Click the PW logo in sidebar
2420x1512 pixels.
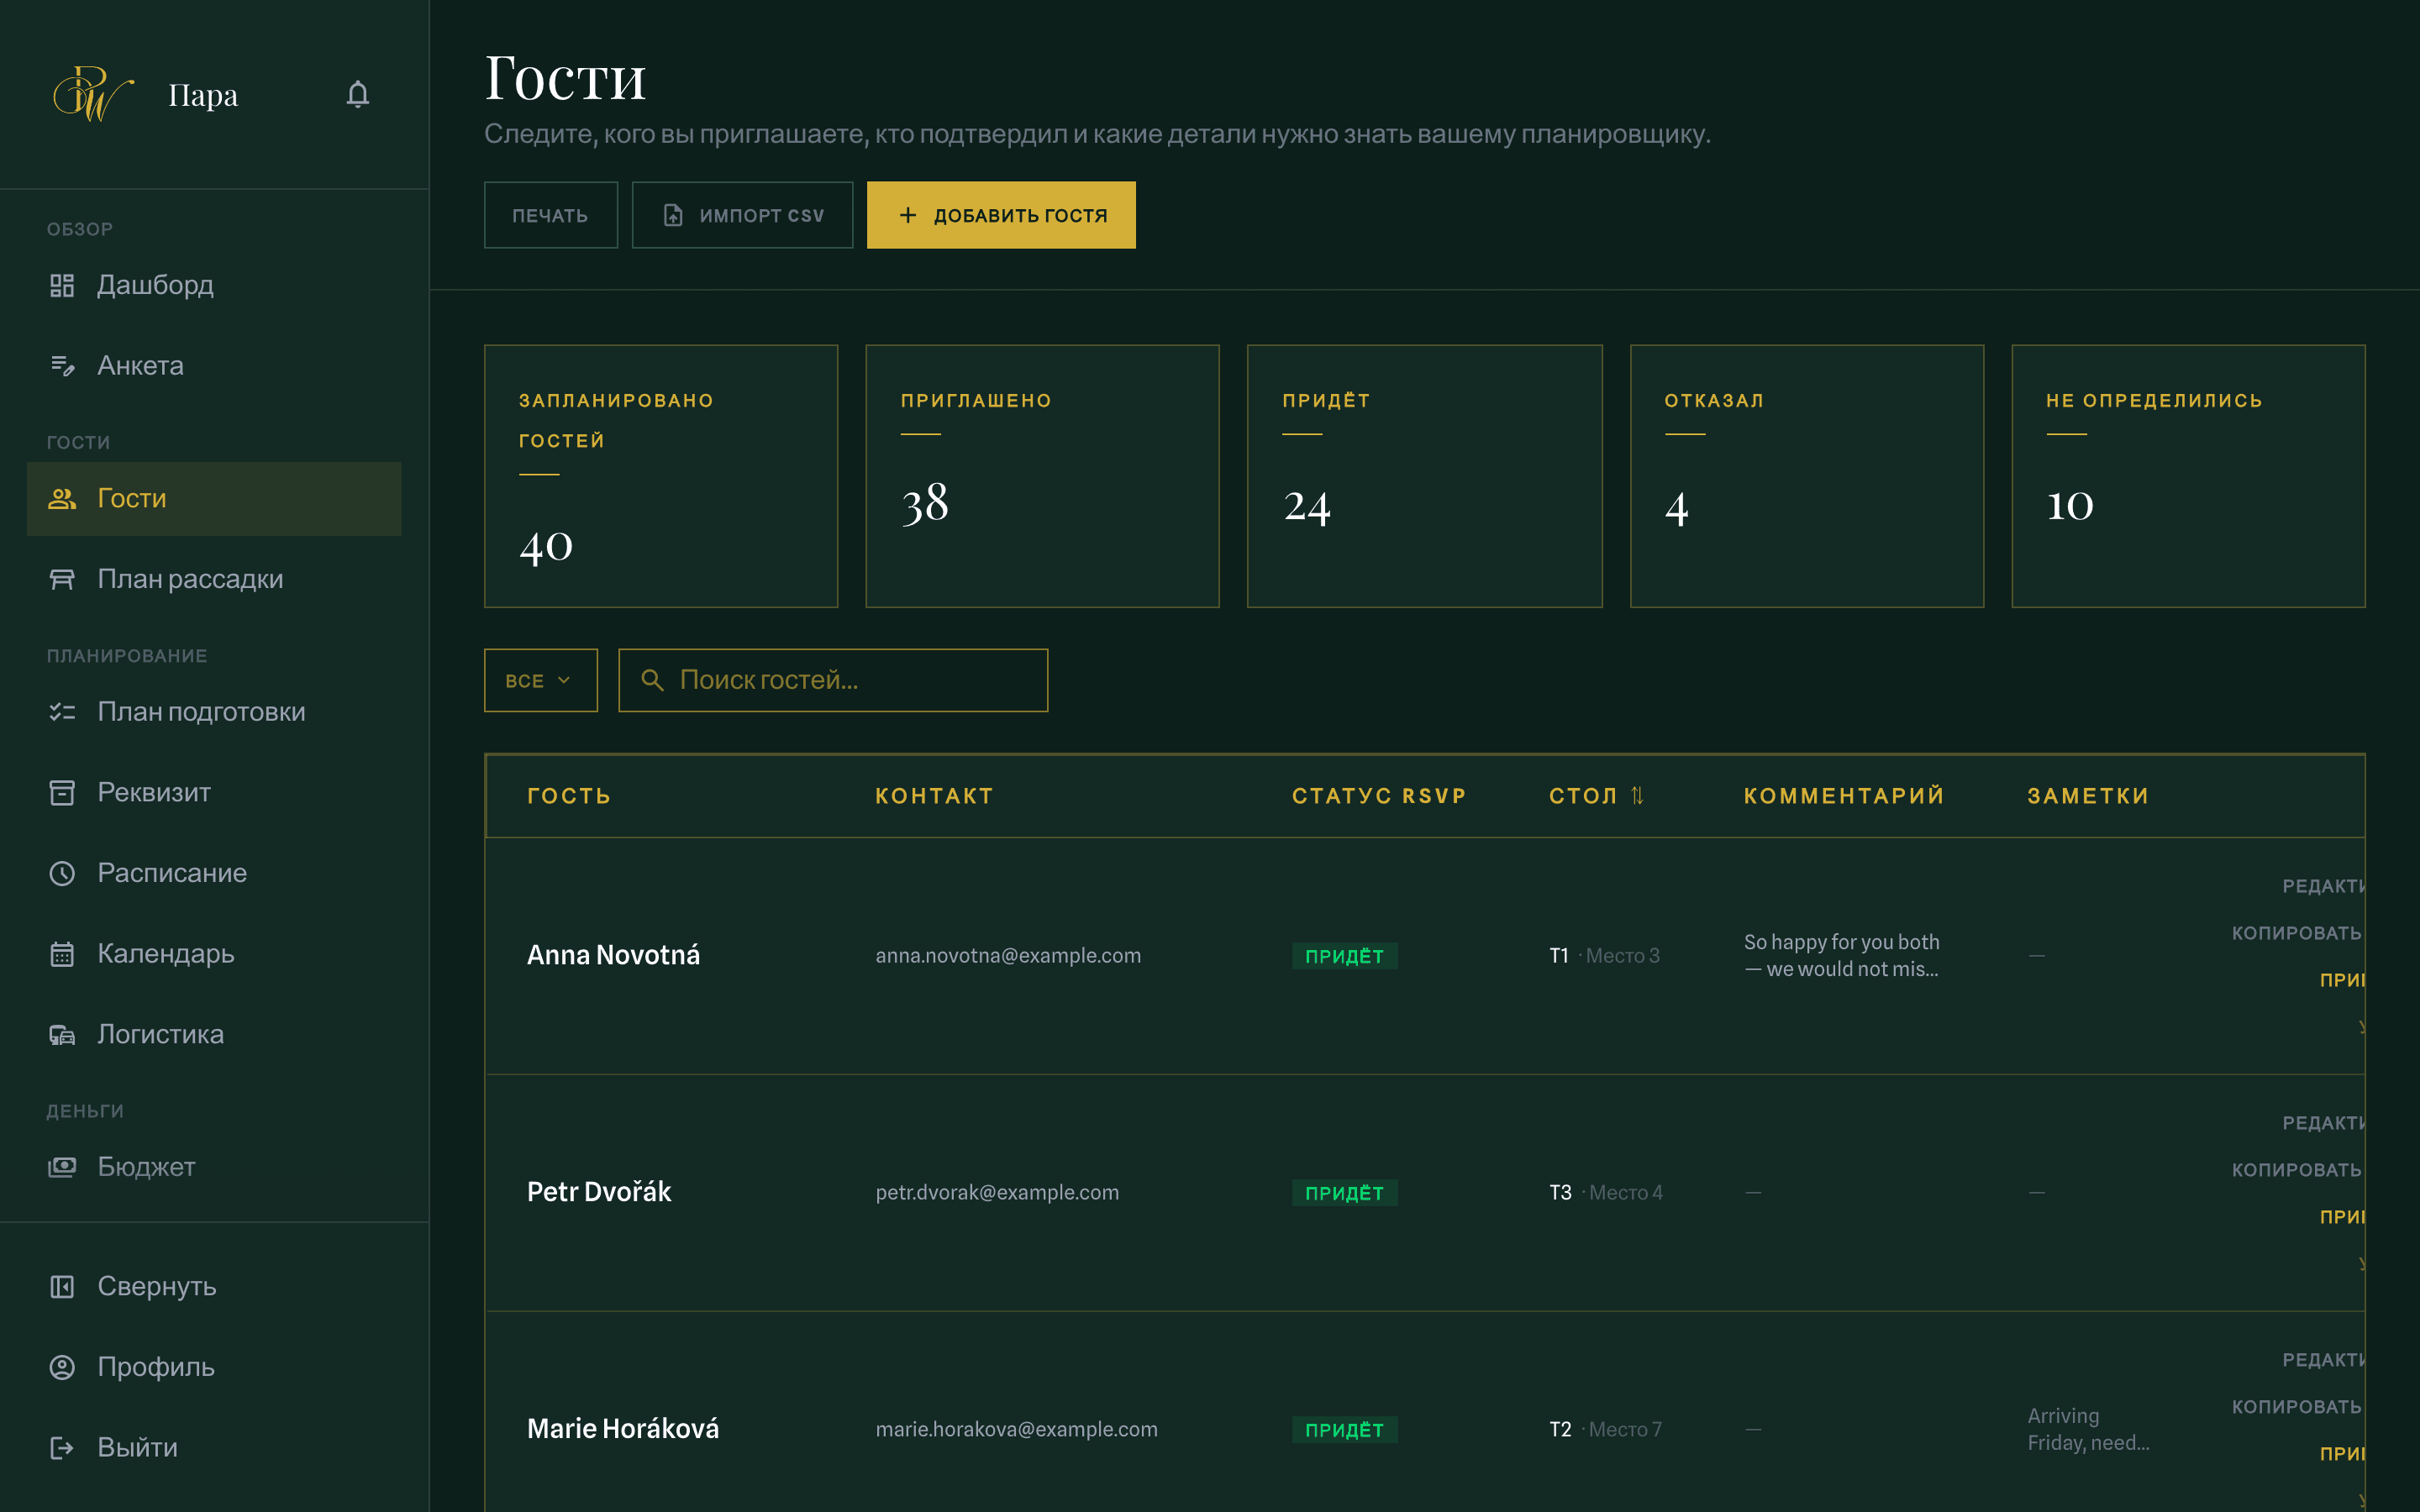point(93,95)
